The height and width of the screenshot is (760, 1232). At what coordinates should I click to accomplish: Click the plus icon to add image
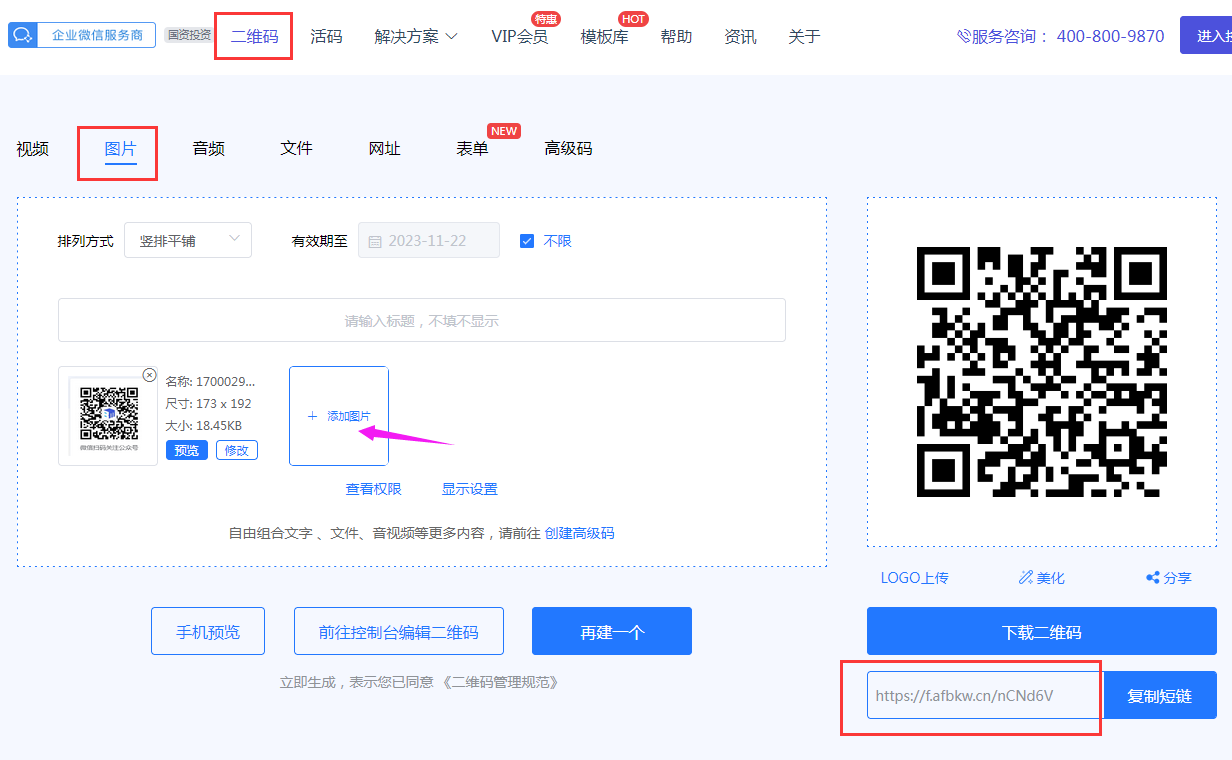click(312, 416)
